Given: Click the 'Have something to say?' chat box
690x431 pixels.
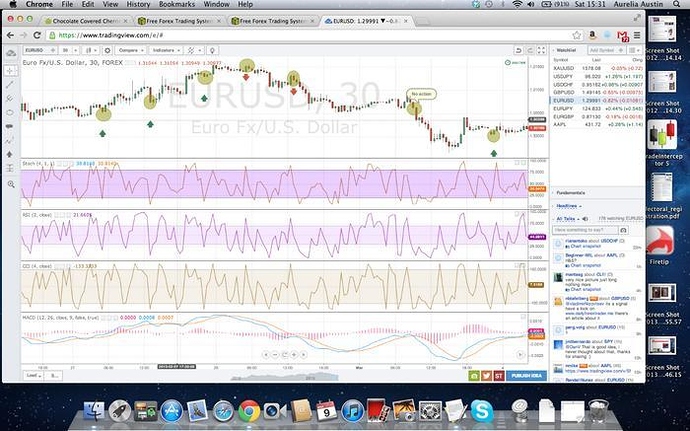Looking at the screenshot, I should (585, 230).
